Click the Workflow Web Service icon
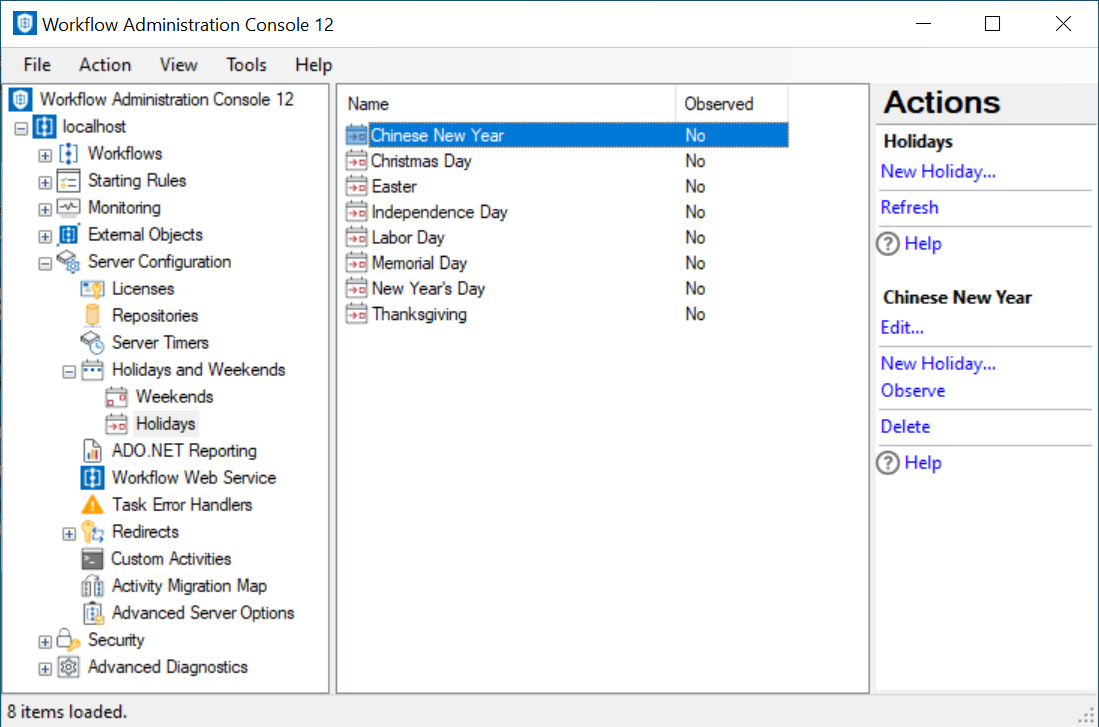Viewport: 1099px width, 727px height. click(93, 478)
